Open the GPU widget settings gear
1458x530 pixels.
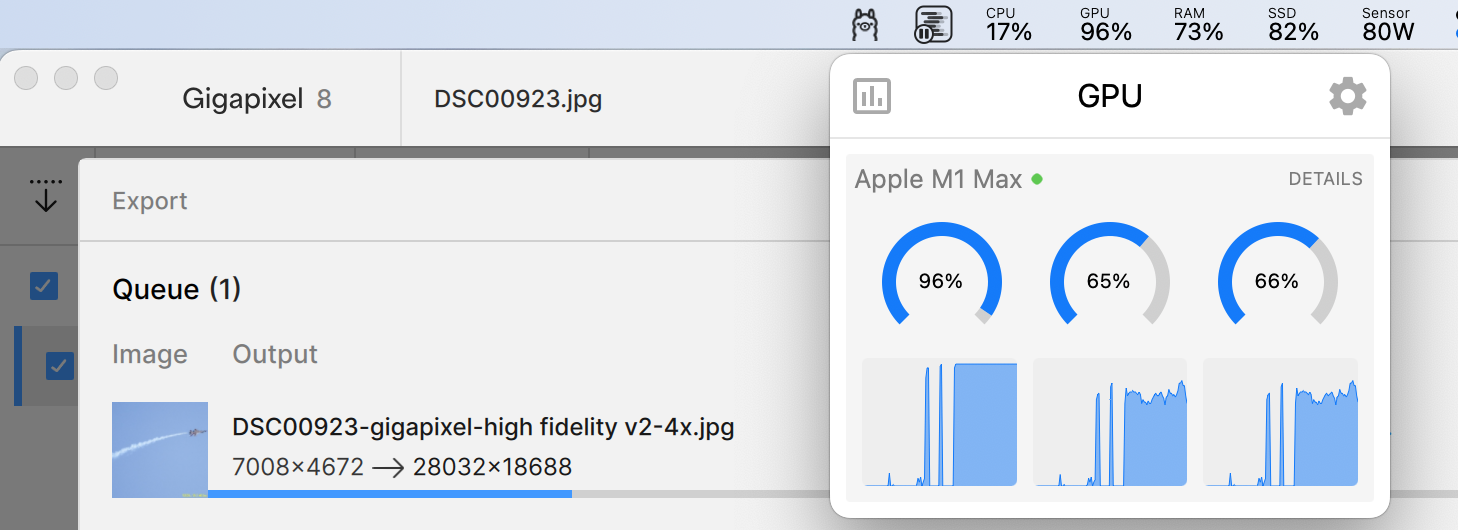pos(1347,97)
